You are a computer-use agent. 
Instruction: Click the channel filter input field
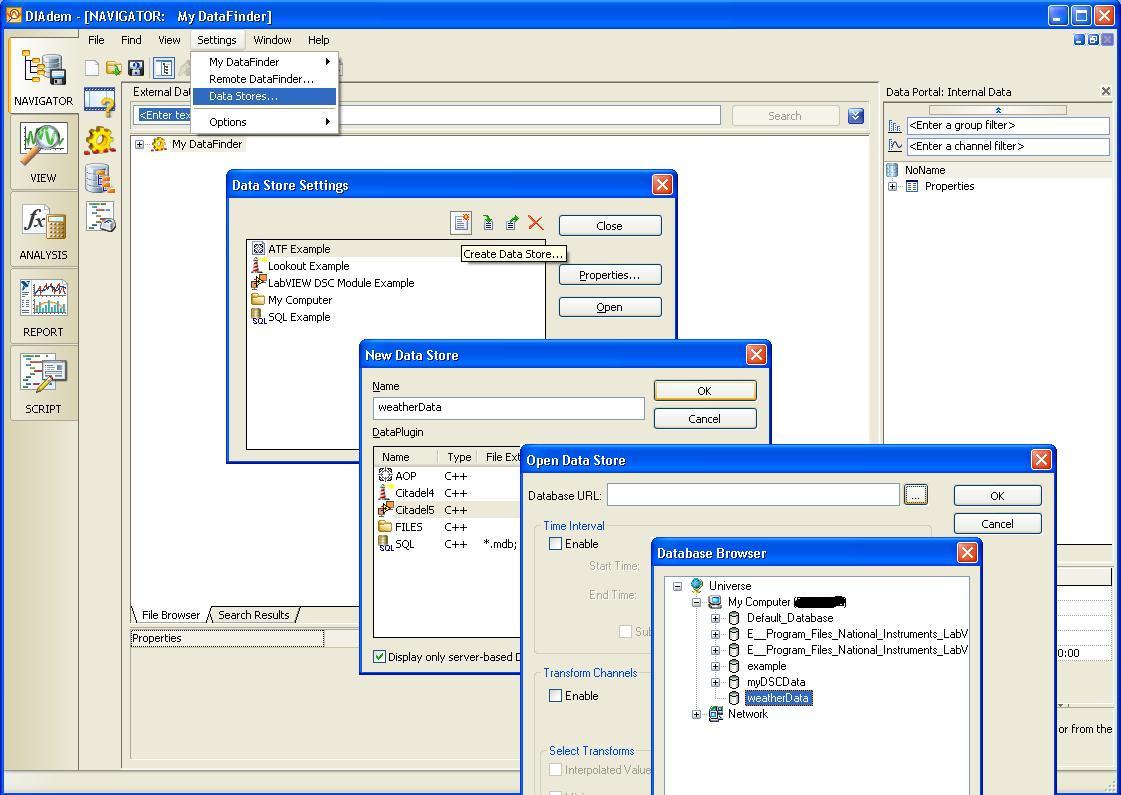[x=1008, y=147]
